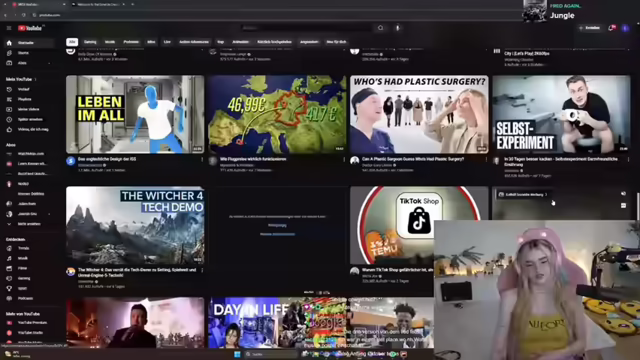Expand the Mein YouTube section chevron
This screenshot has height=360, width=640.
click(36, 79)
